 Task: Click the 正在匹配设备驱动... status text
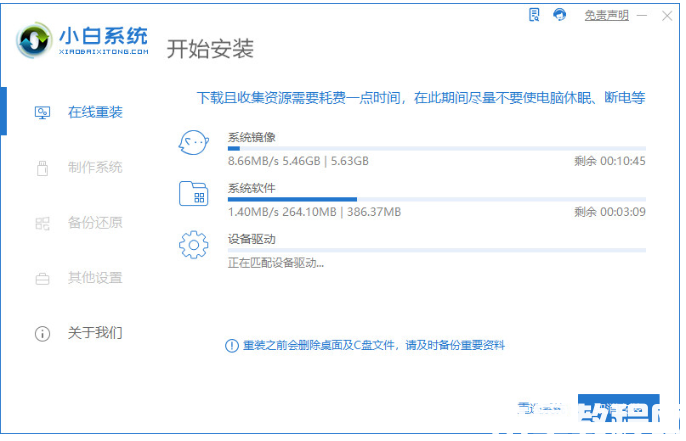click(276, 263)
